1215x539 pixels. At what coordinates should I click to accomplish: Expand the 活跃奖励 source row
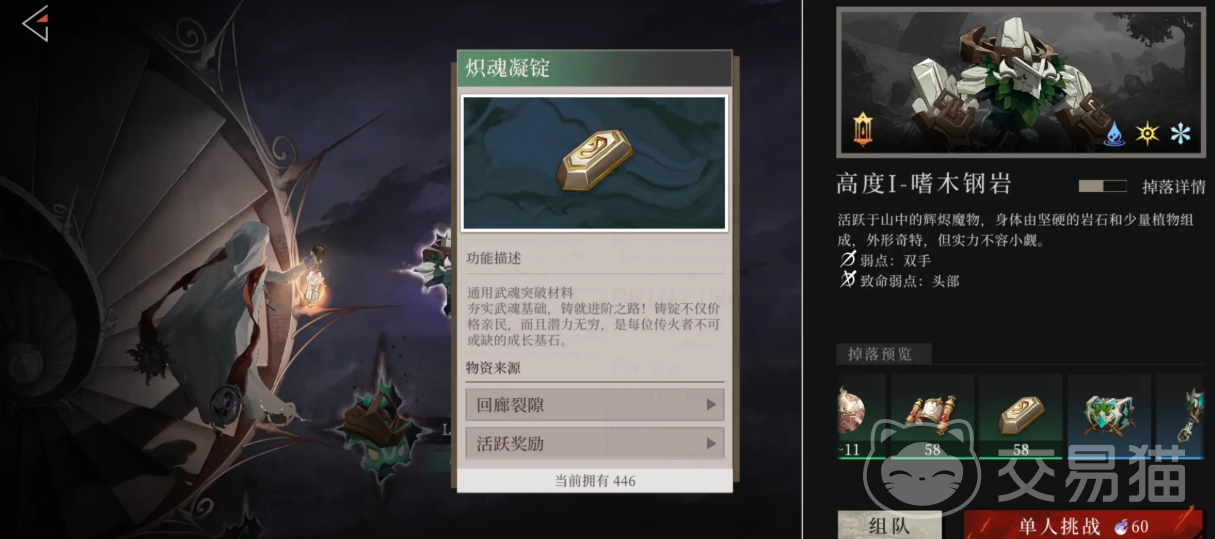pyautogui.click(x=594, y=443)
